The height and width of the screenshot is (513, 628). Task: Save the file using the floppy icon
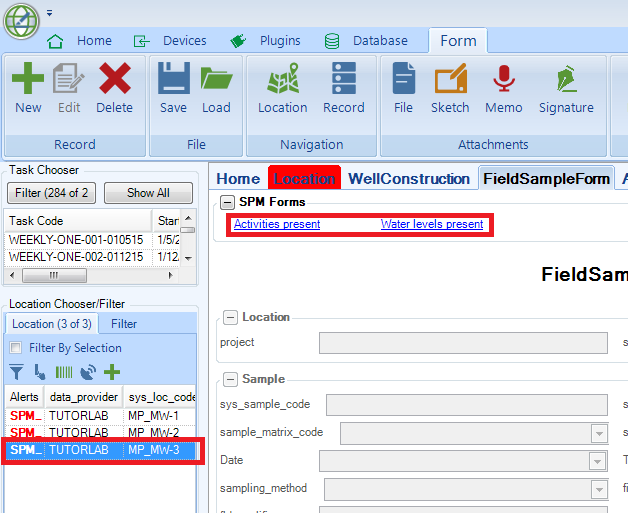pyautogui.click(x=173, y=88)
